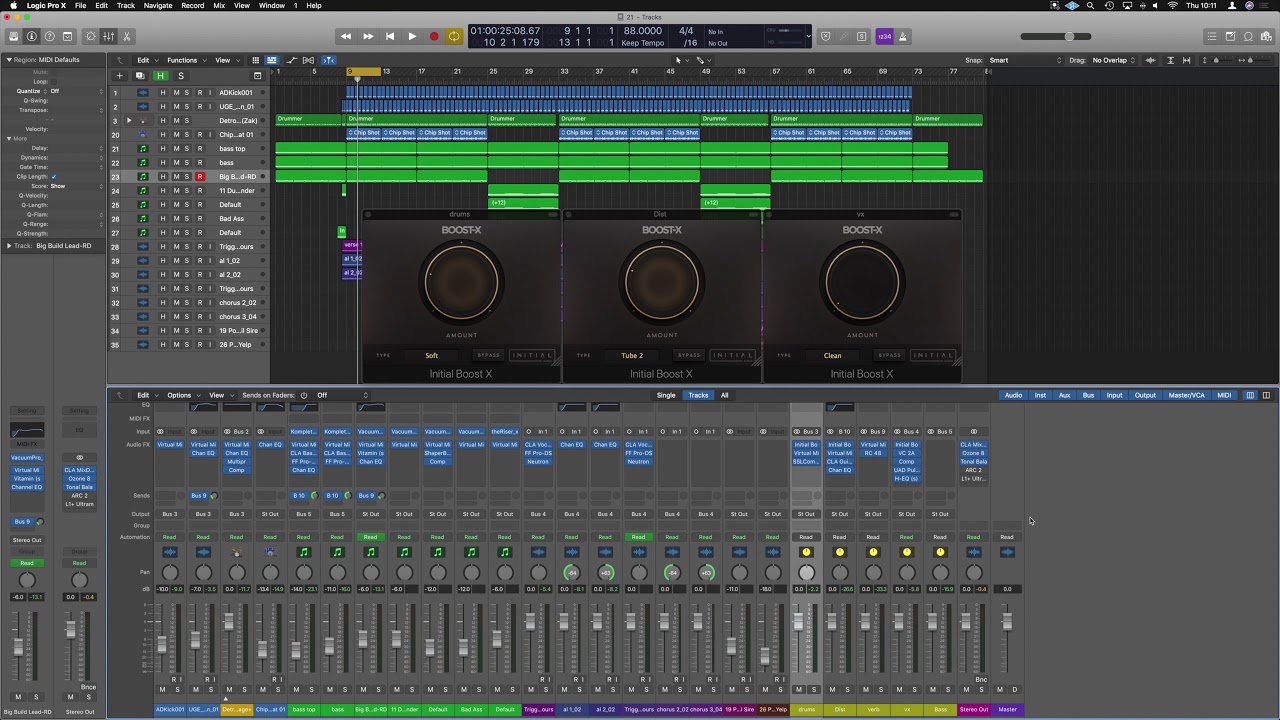Go to beginning with the transport button

(390, 37)
